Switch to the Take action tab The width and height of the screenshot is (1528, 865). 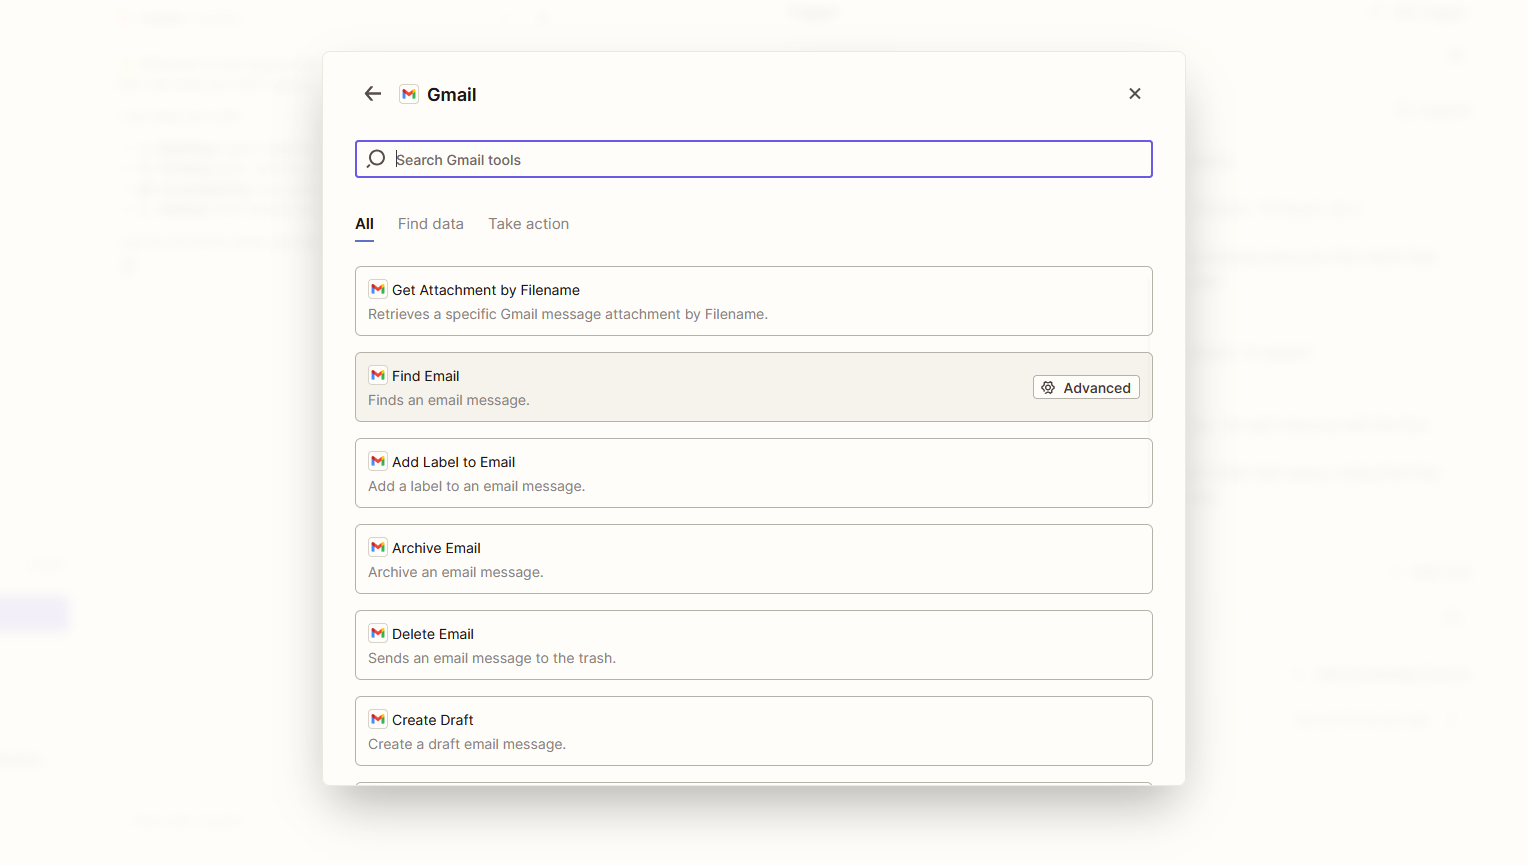528,223
